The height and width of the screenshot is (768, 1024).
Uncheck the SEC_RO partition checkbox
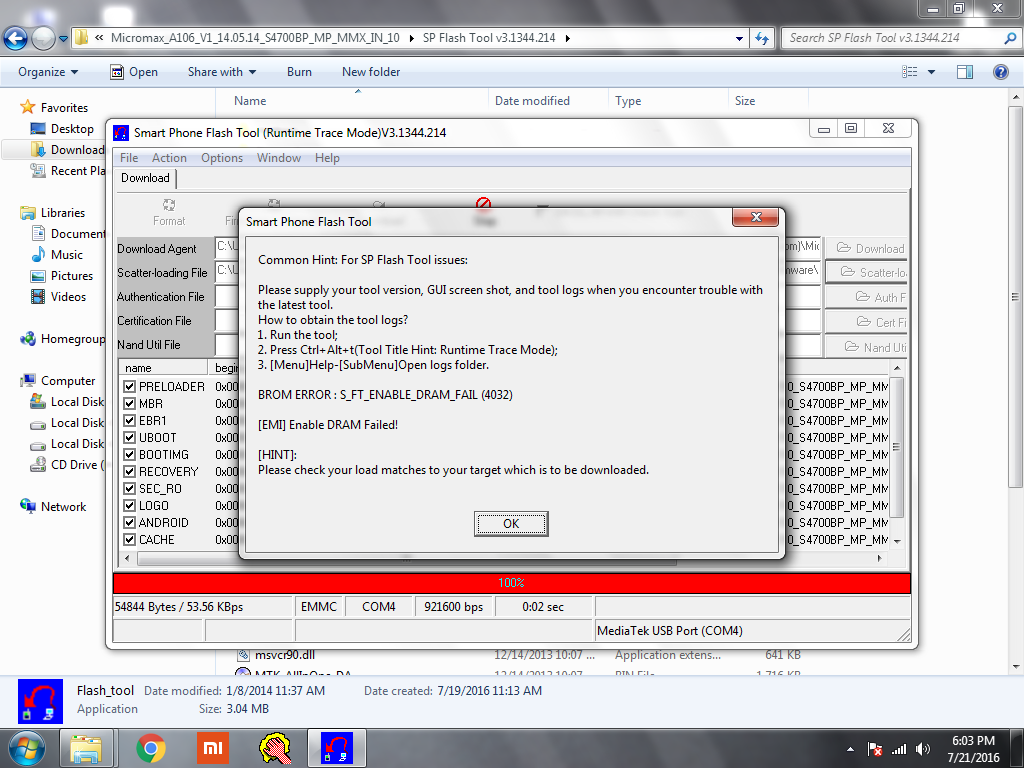click(129, 488)
